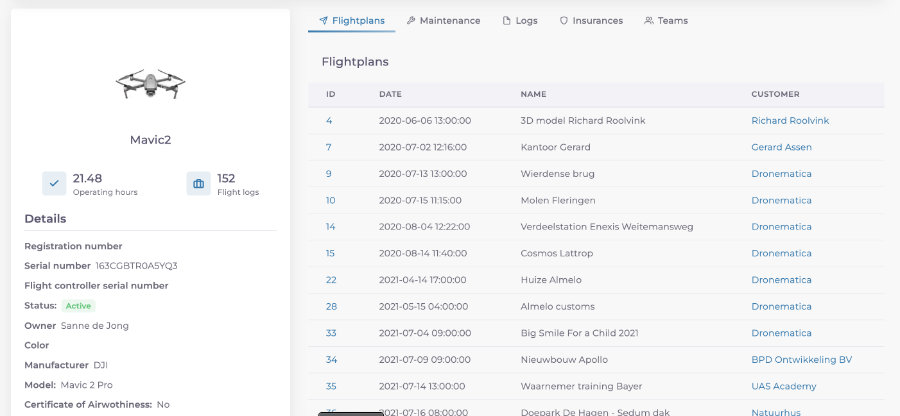The height and width of the screenshot is (416, 900).
Task: Open flightplan ID 4 link
Action: pyautogui.click(x=329, y=121)
